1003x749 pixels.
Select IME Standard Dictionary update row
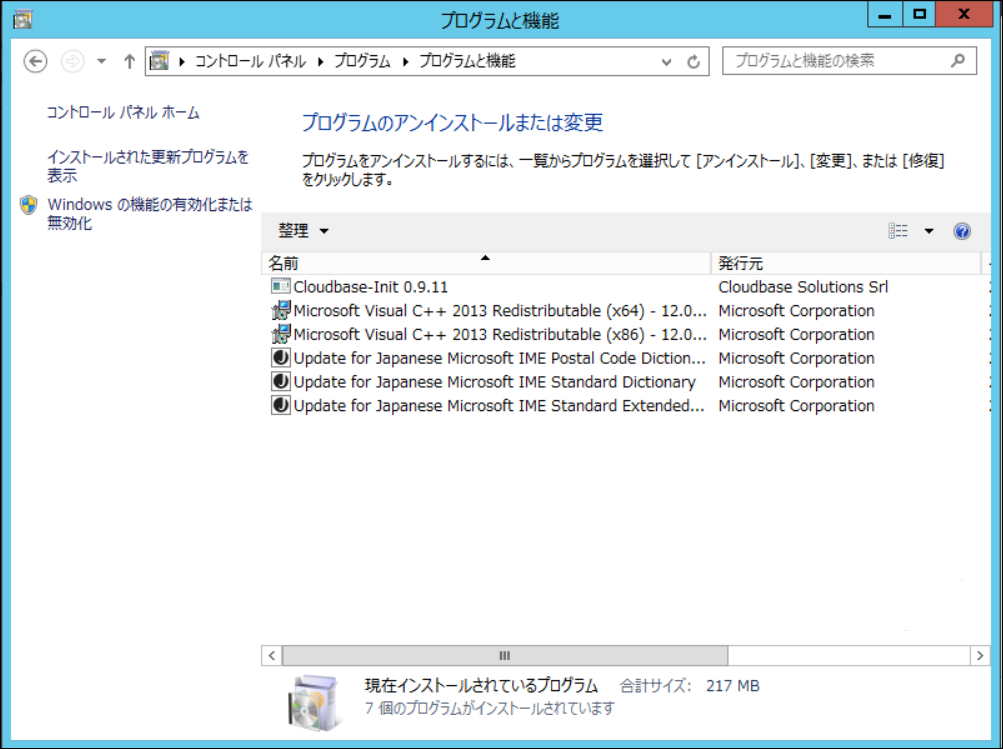pos(626,382)
